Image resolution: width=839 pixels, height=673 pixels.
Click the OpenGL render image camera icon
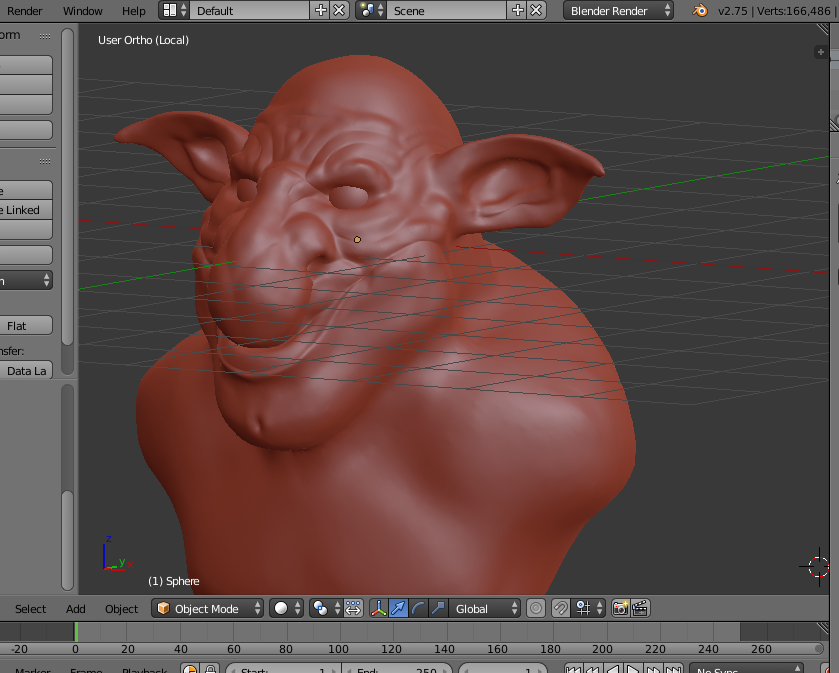pos(620,608)
